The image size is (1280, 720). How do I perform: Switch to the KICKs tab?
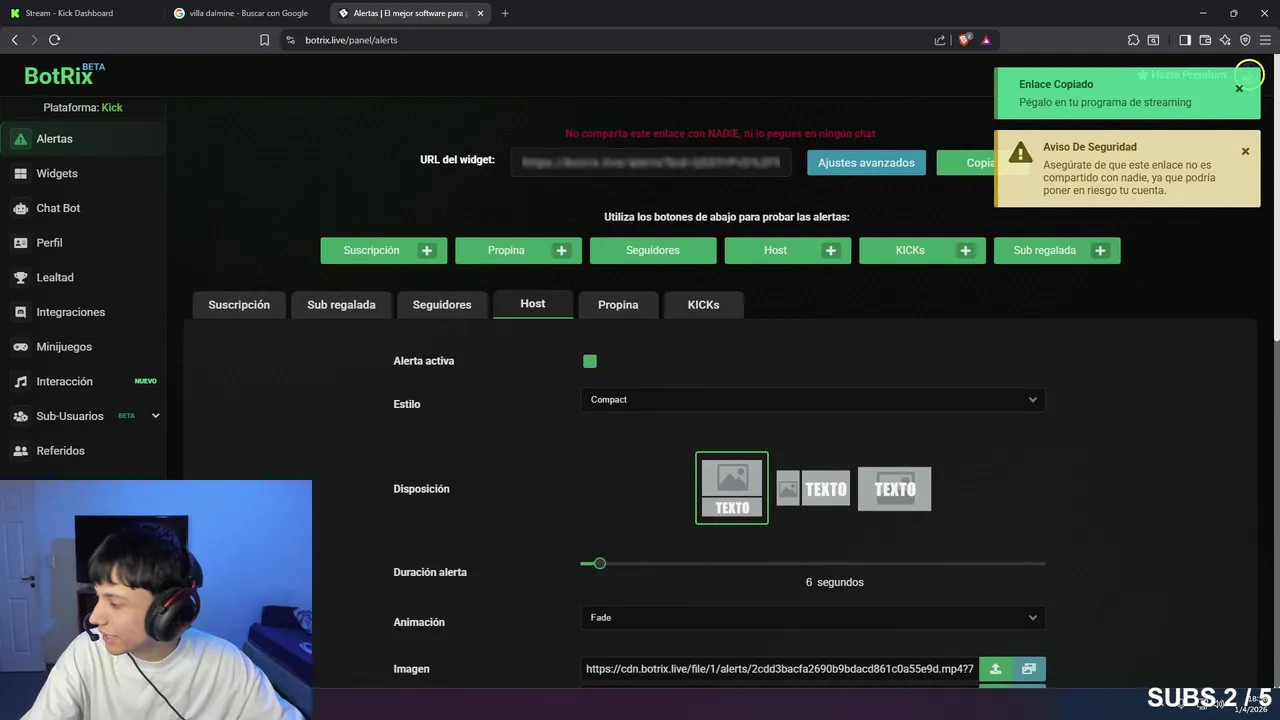coord(703,305)
